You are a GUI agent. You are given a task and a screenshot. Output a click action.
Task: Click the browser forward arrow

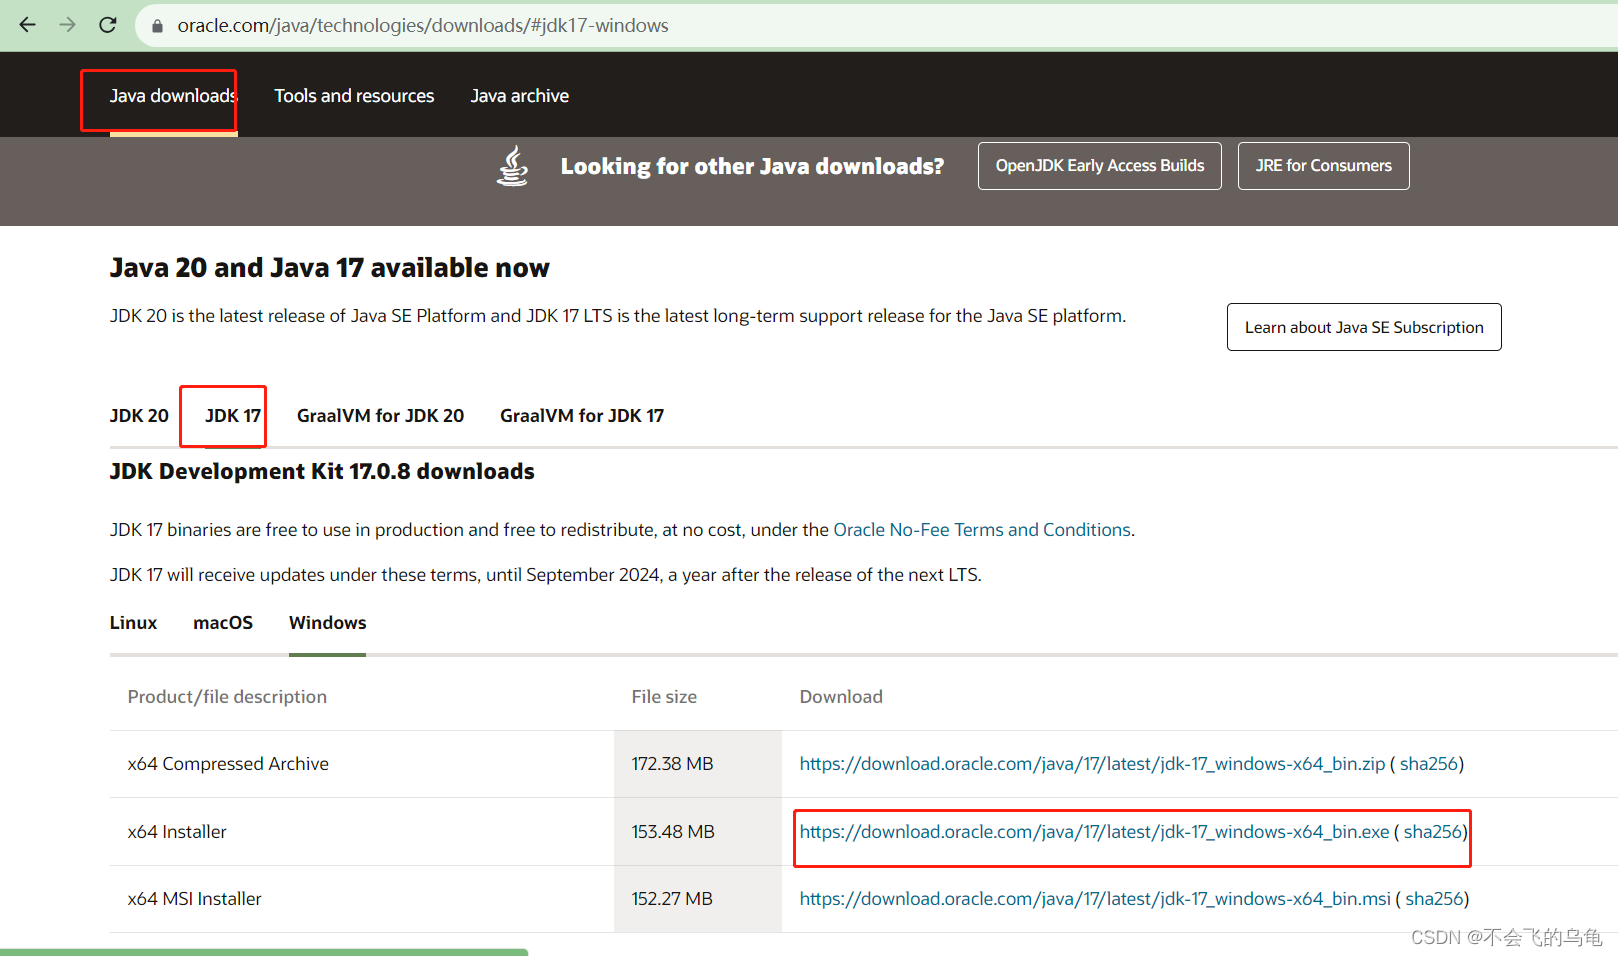click(x=67, y=25)
